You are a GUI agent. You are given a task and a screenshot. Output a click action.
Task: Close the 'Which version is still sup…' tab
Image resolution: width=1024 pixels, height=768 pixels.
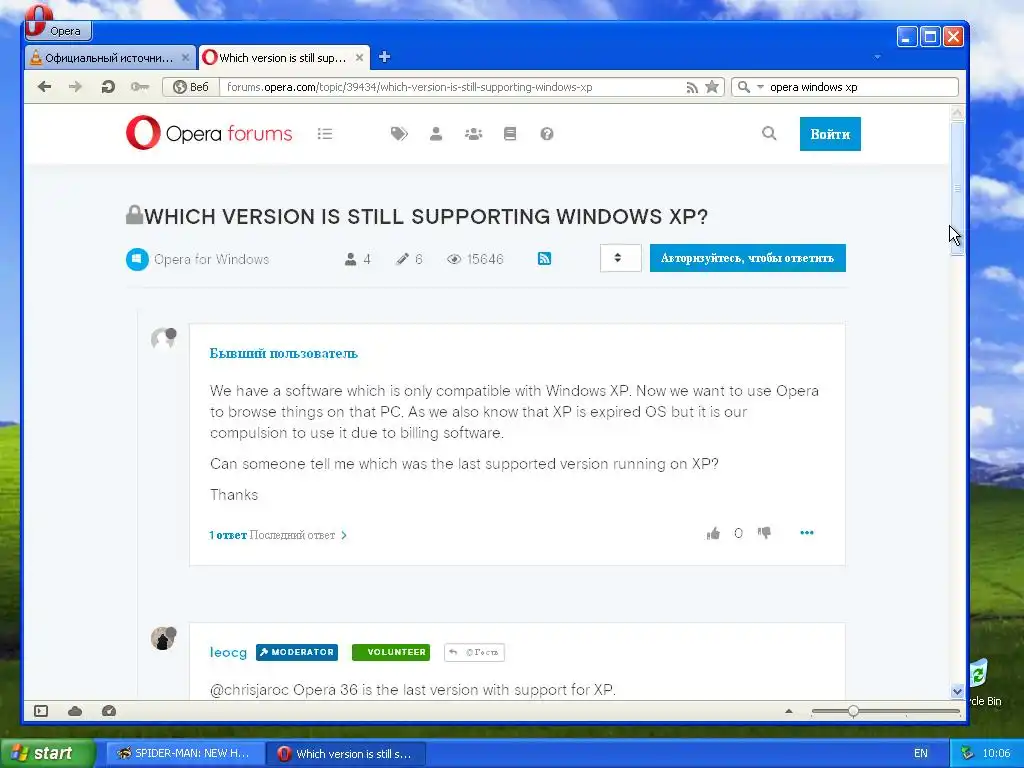pos(359,57)
